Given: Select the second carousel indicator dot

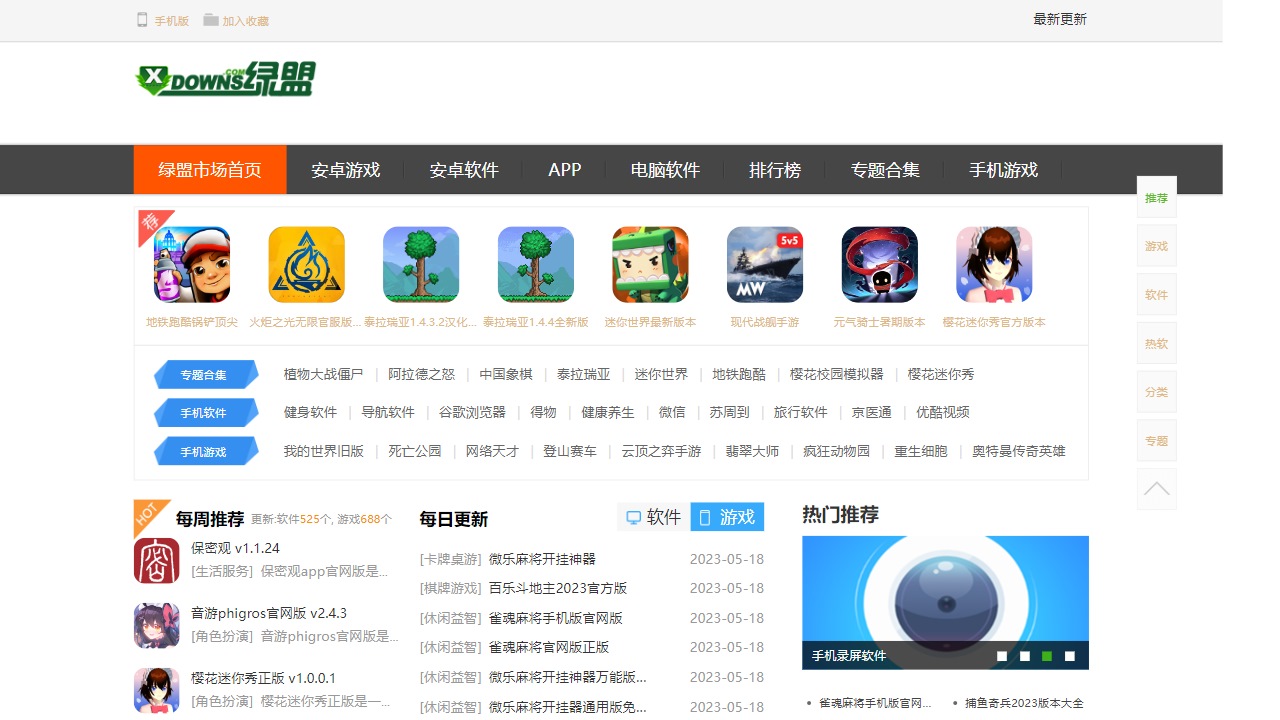Looking at the screenshot, I should pyautogui.click(x=1025, y=656).
